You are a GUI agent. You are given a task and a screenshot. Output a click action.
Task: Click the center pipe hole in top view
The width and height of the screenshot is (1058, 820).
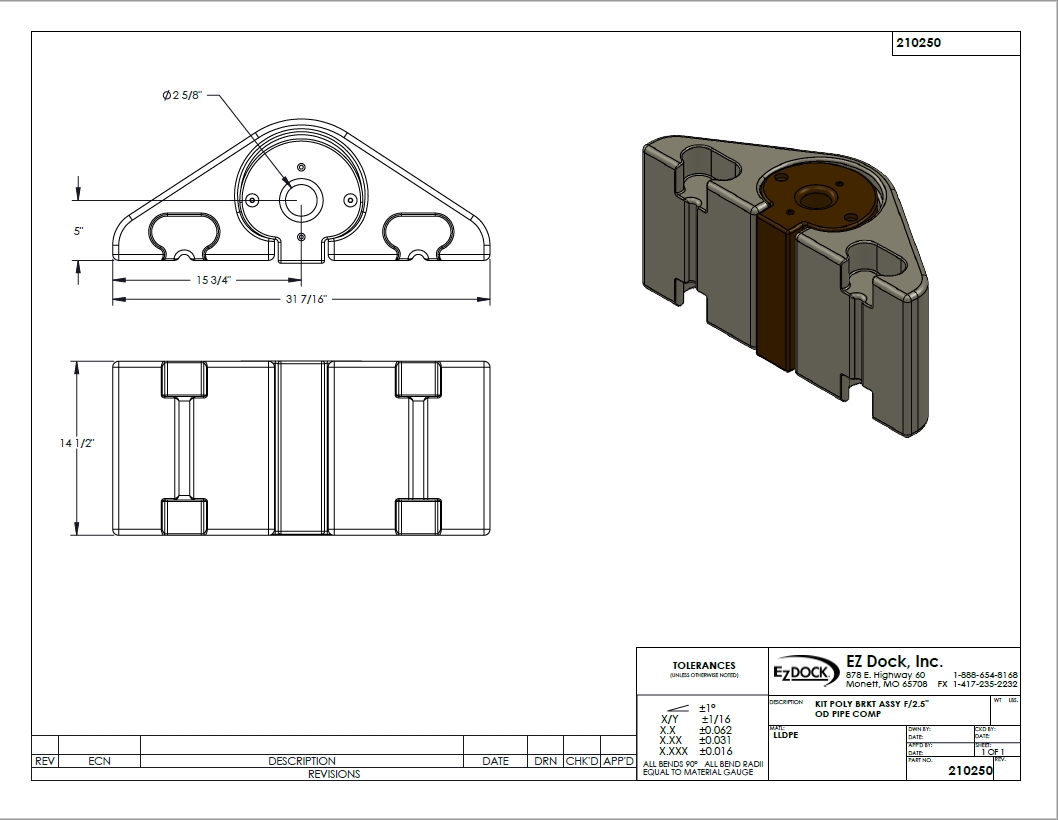pos(301,200)
